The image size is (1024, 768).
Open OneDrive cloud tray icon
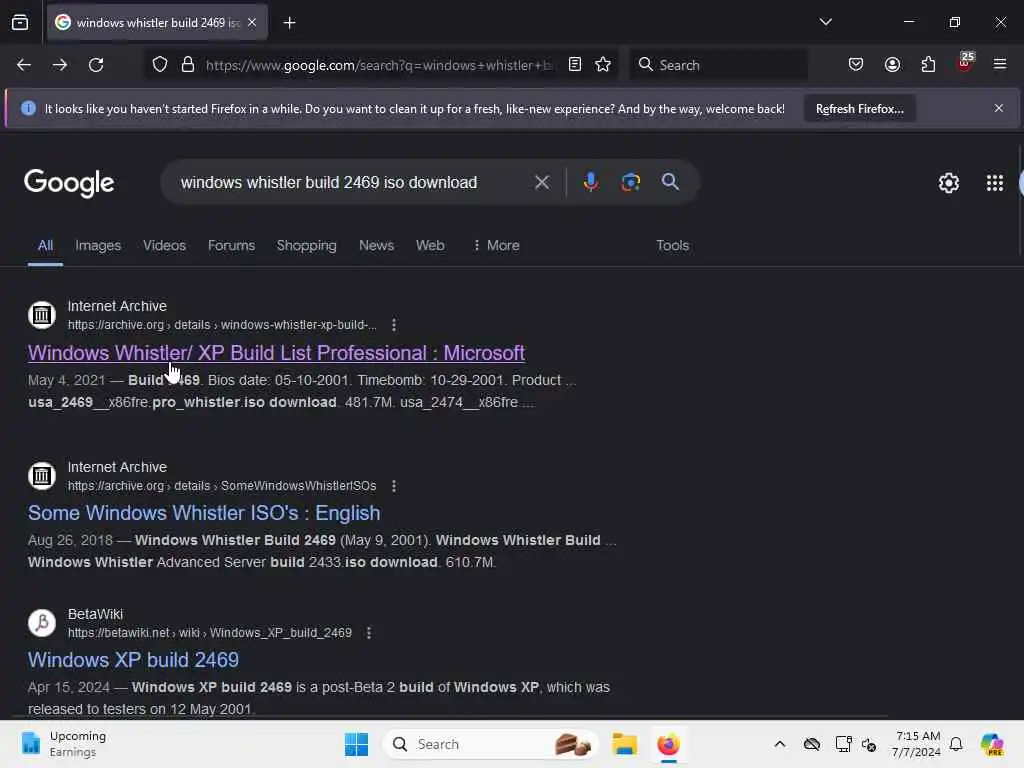[x=812, y=744]
